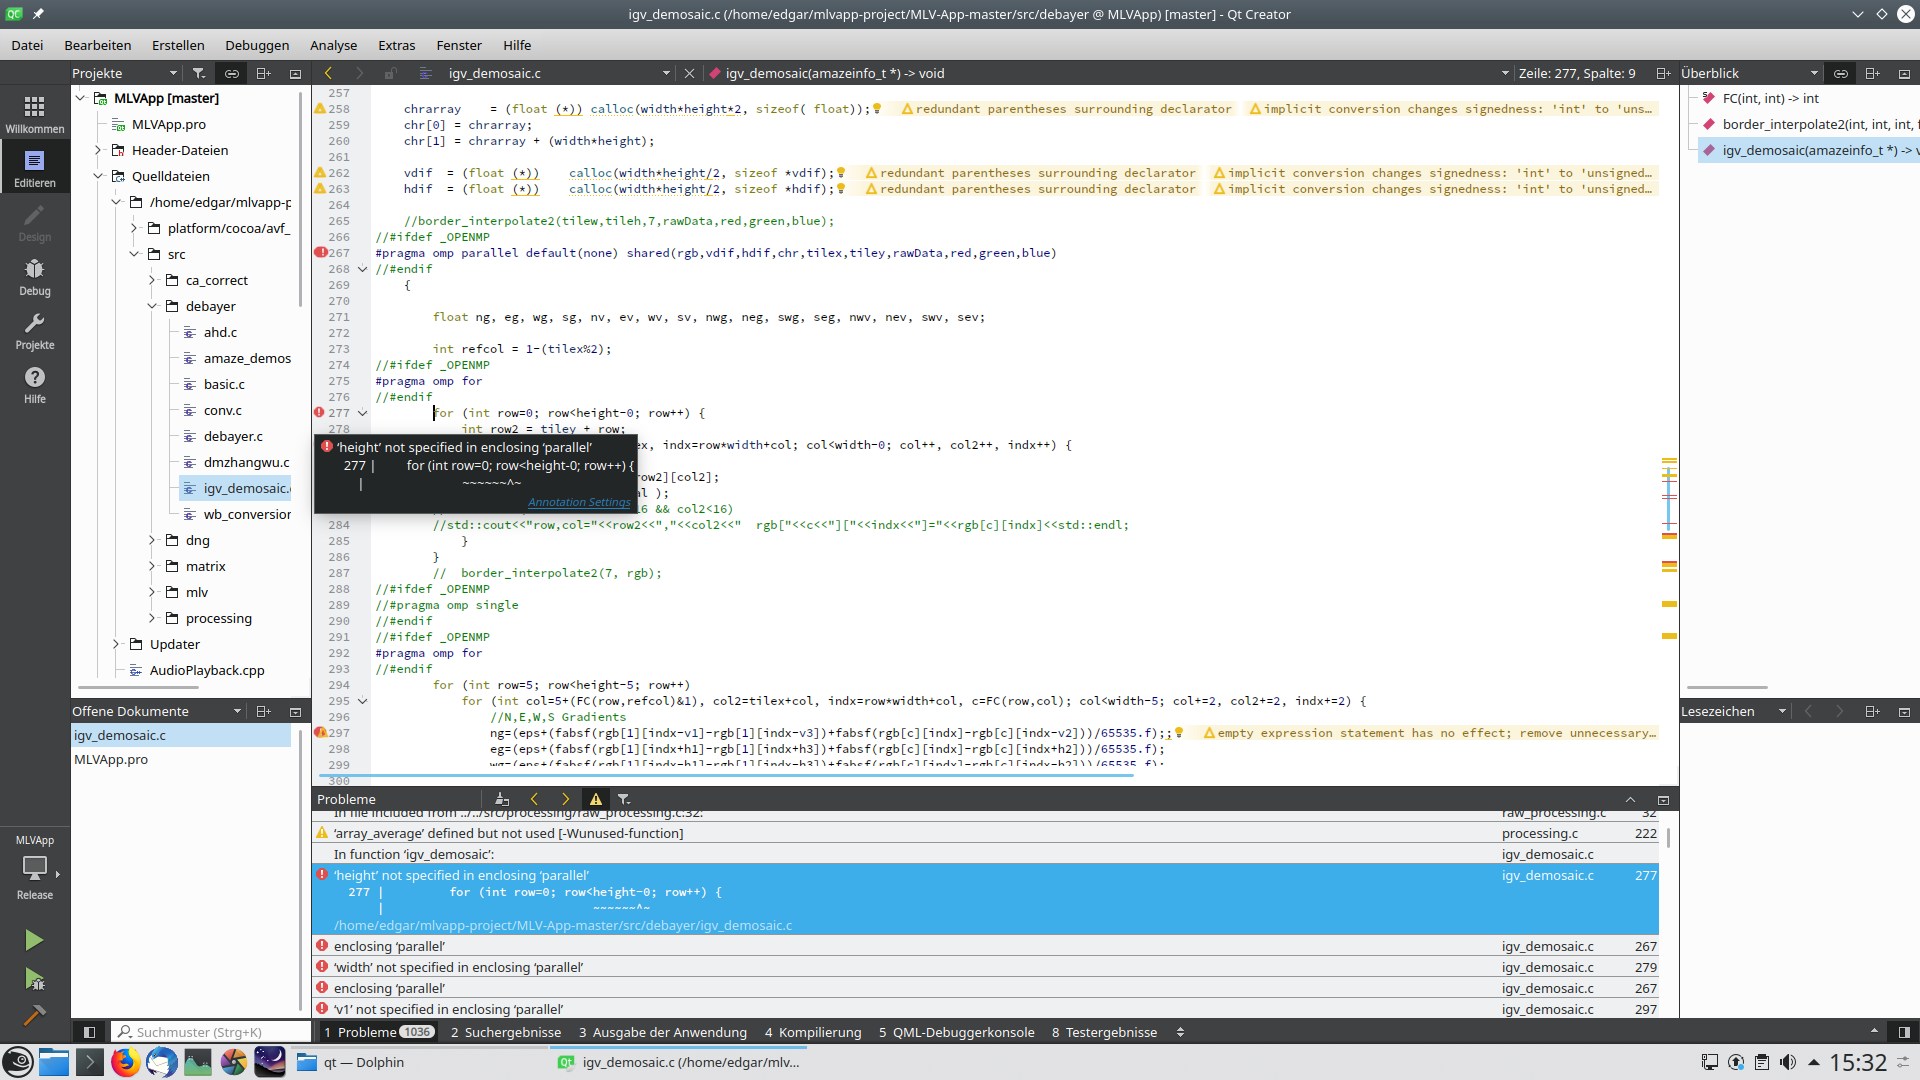Switch to Kompilierung output tab
This screenshot has height=1080, width=1920.
812,1032
